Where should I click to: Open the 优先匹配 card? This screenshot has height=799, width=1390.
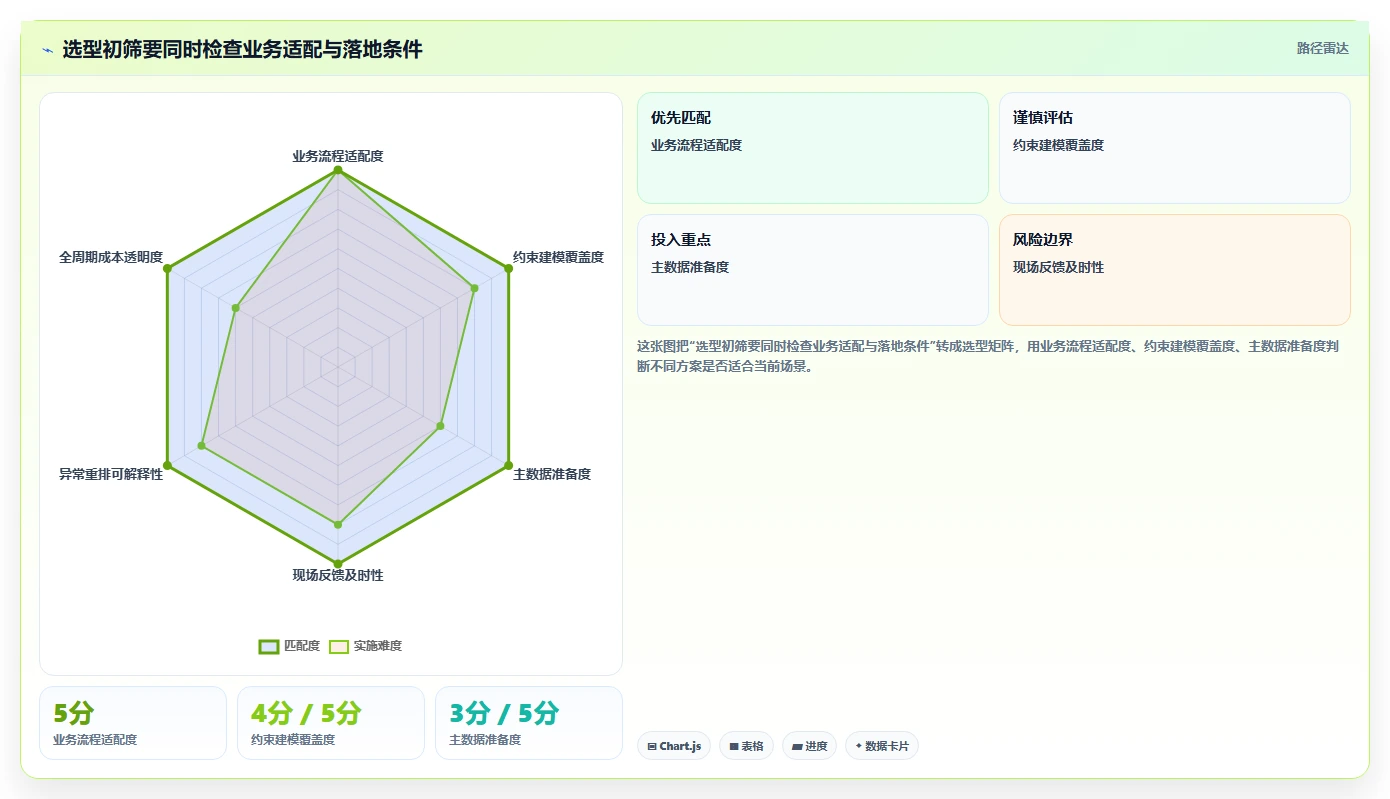pyautogui.click(x=813, y=148)
